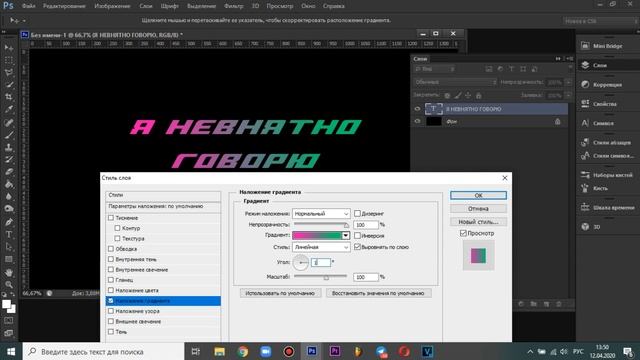
Task: Select the Rectangular Marquee tool
Action: point(9,60)
